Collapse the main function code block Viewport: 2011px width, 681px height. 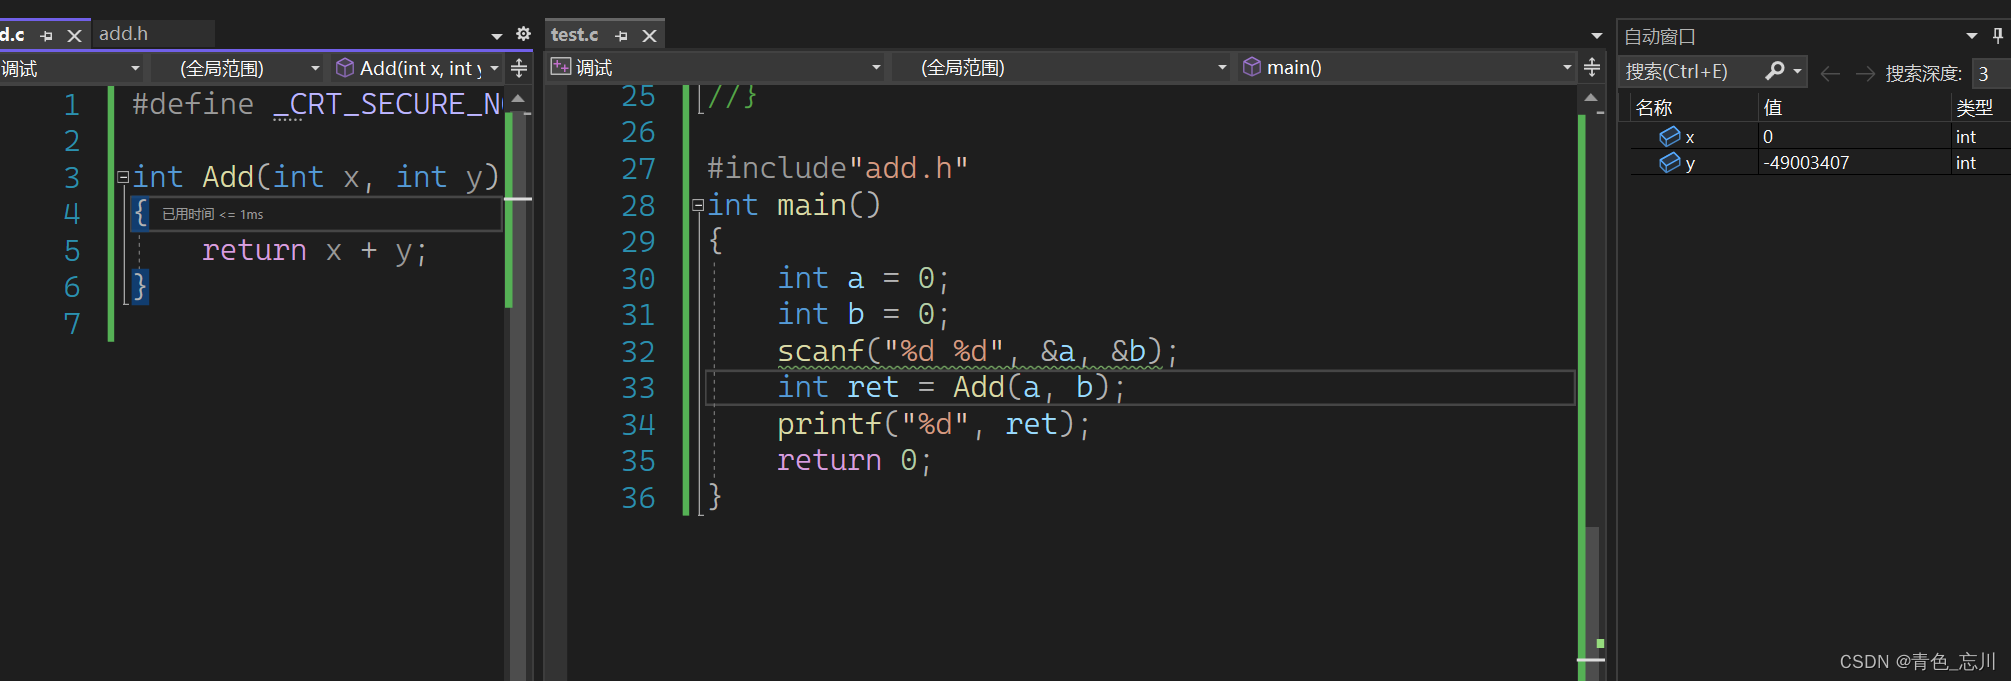coord(698,206)
